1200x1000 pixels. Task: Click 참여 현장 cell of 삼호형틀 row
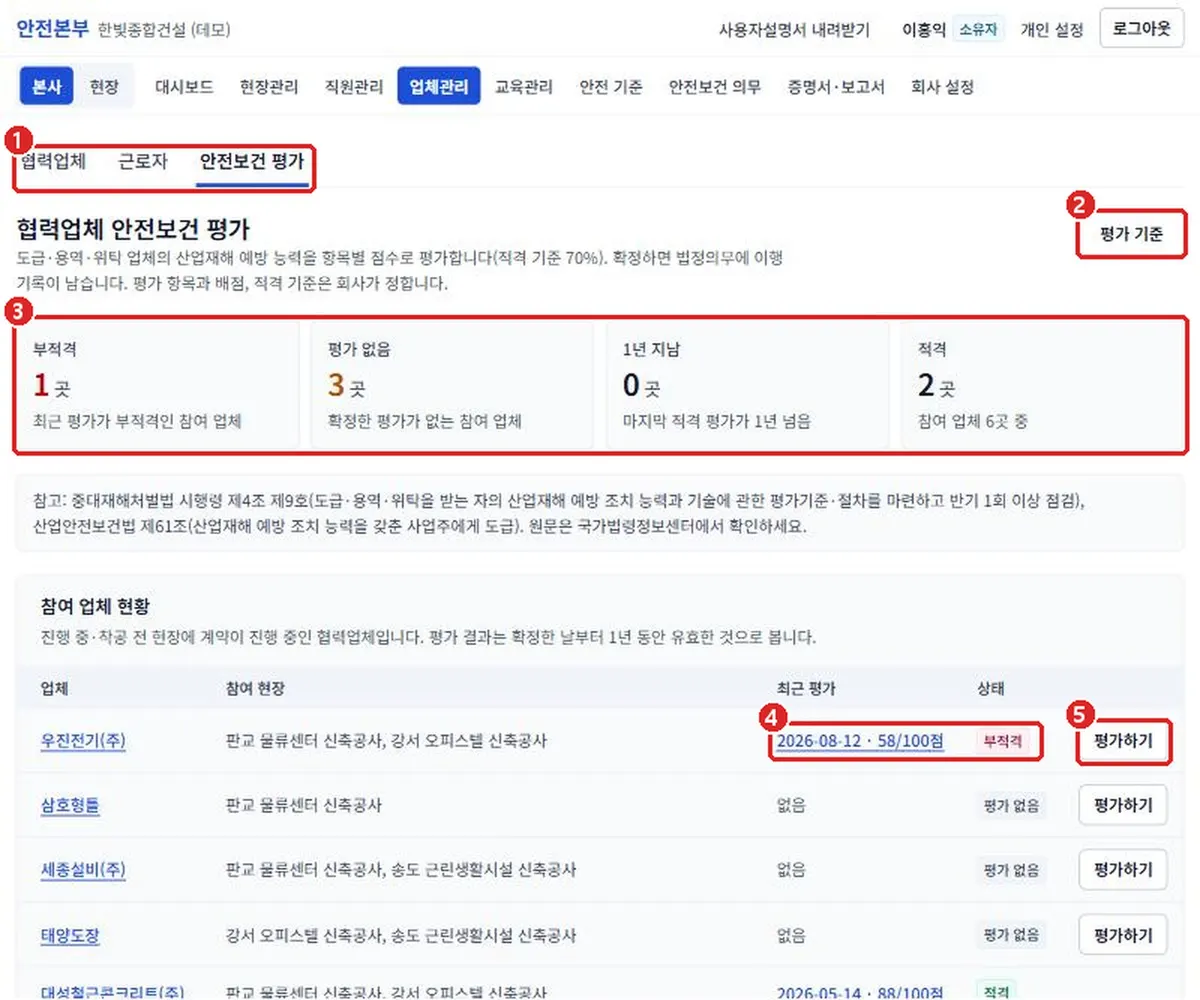(304, 805)
